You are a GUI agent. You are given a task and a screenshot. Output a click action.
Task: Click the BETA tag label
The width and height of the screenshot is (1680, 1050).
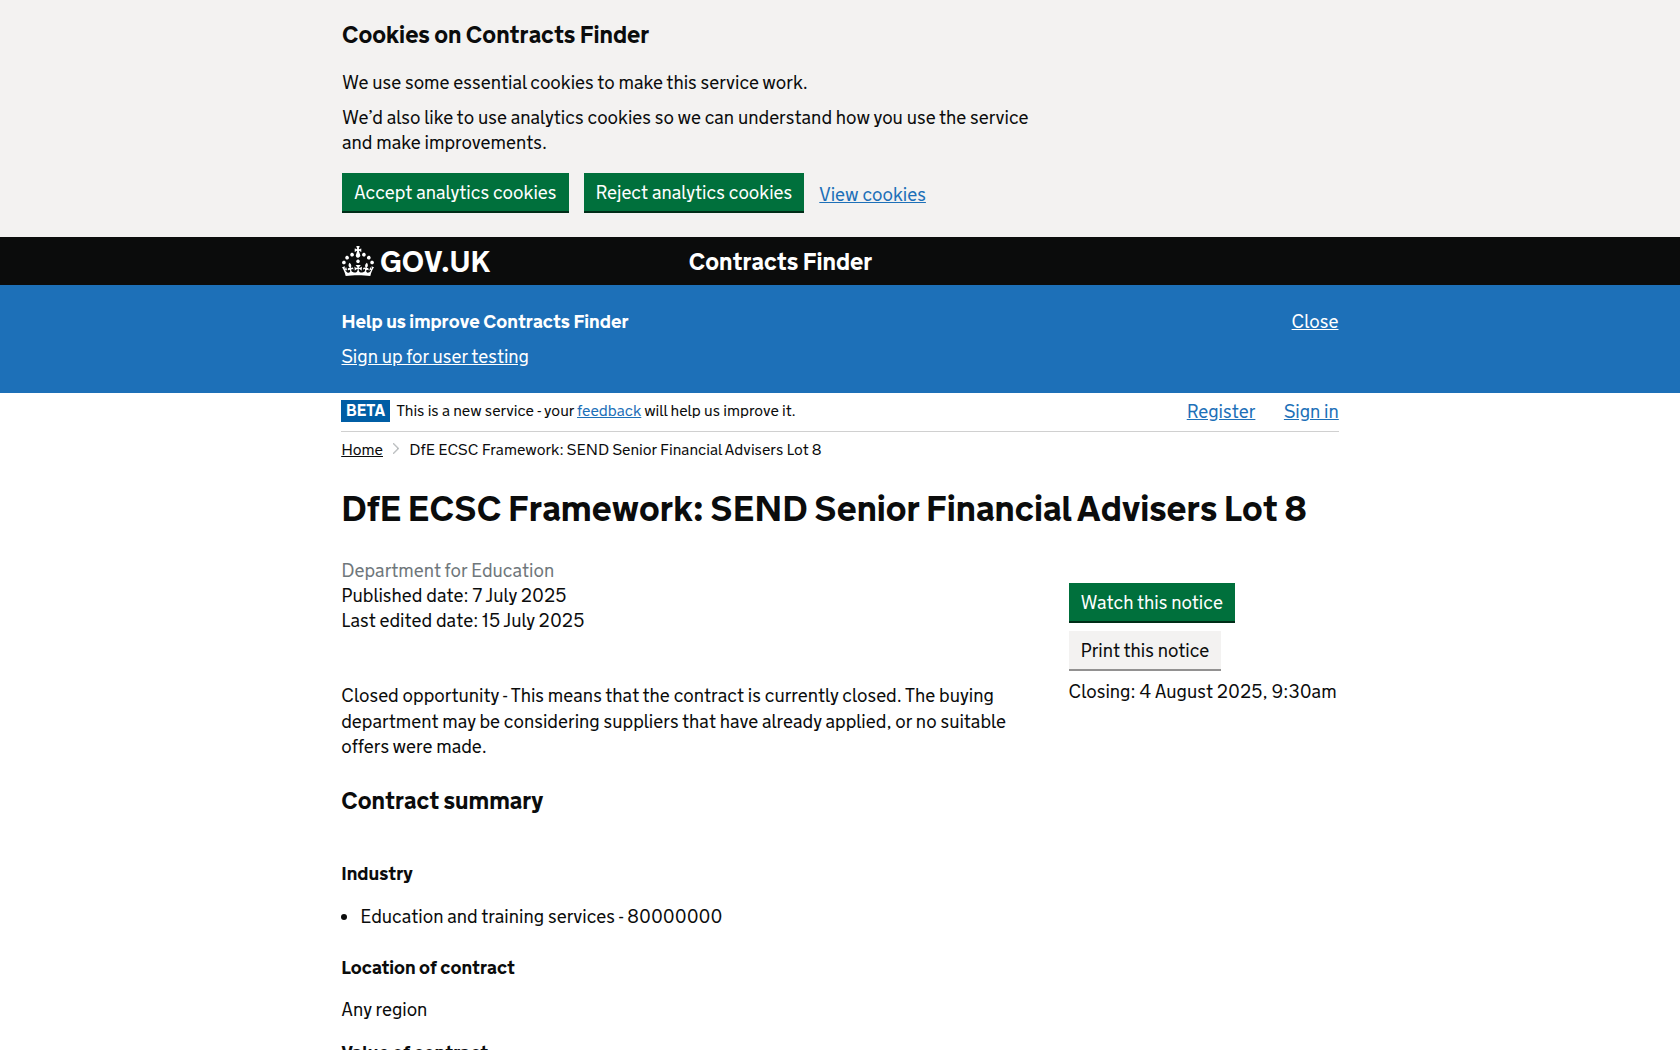pos(365,411)
